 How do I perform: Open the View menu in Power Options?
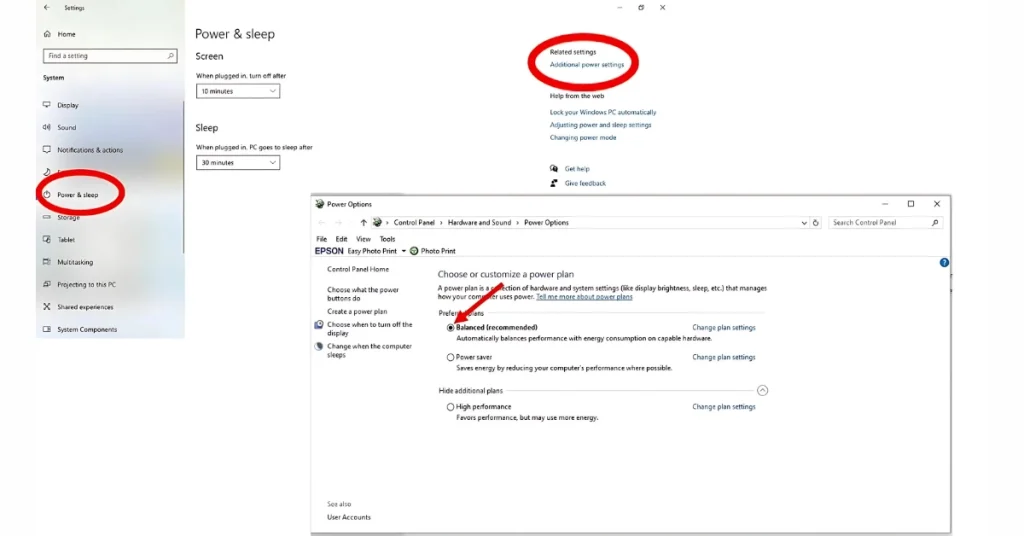coord(363,239)
